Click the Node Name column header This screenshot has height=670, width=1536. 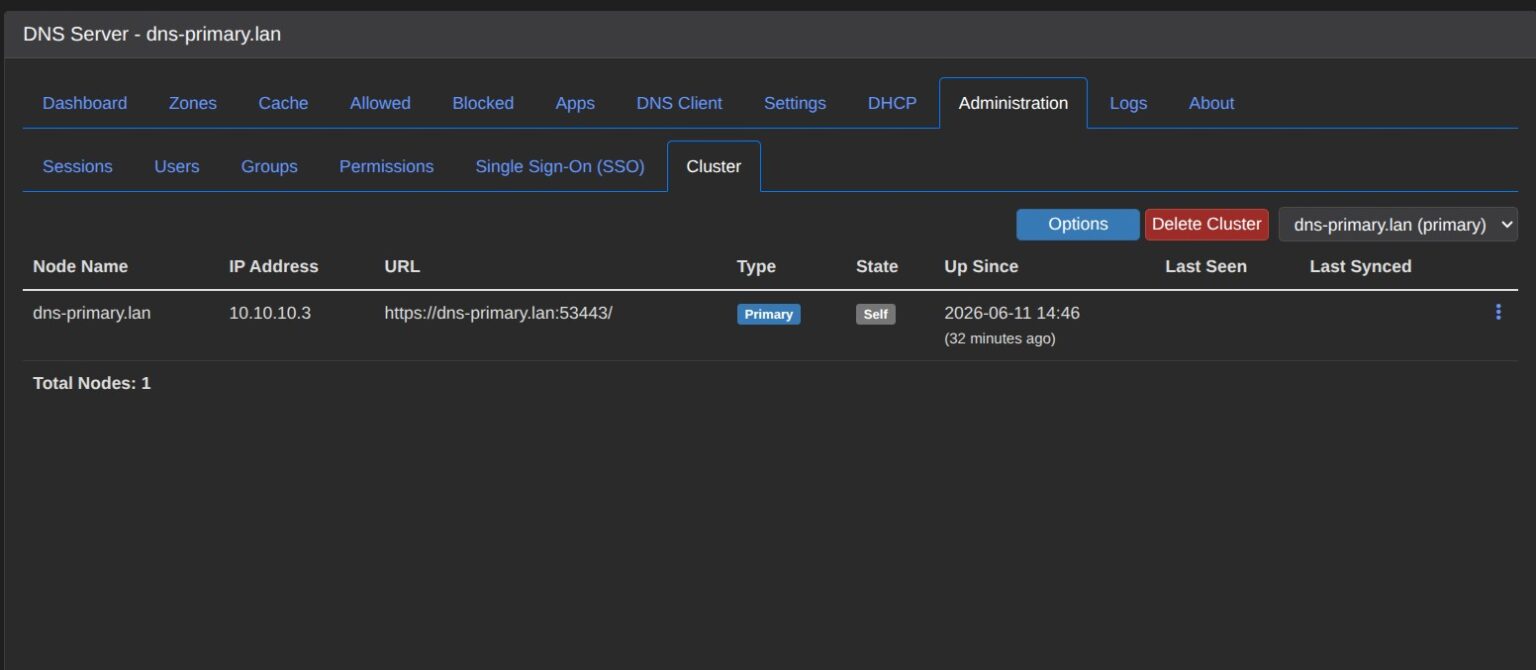[x=80, y=266]
